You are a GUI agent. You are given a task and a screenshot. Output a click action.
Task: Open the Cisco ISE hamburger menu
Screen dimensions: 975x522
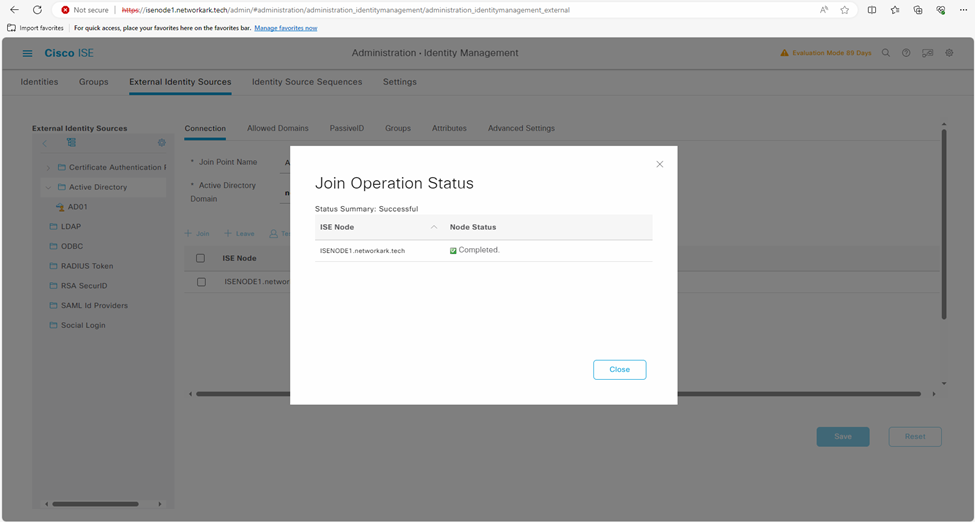[x=27, y=53]
